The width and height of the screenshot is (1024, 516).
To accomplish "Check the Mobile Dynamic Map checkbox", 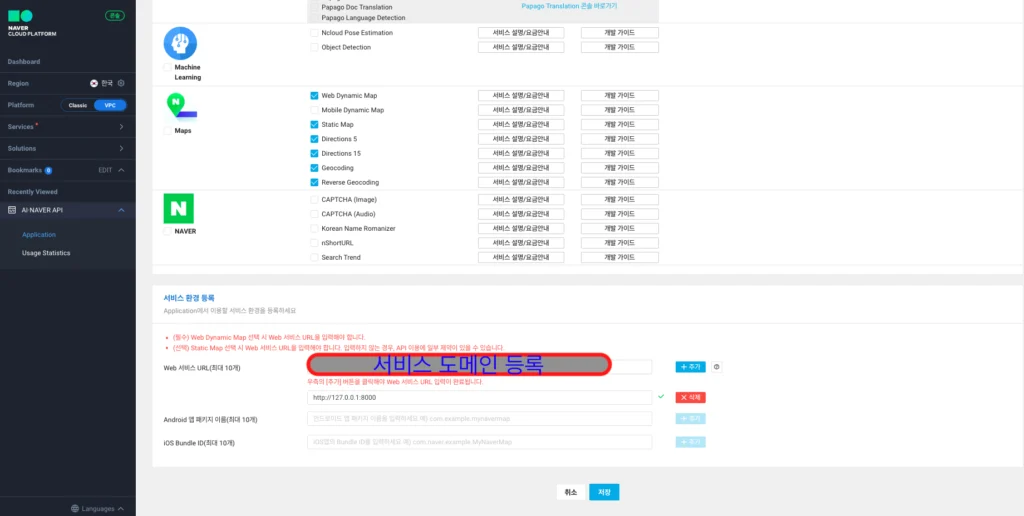I will pos(314,110).
